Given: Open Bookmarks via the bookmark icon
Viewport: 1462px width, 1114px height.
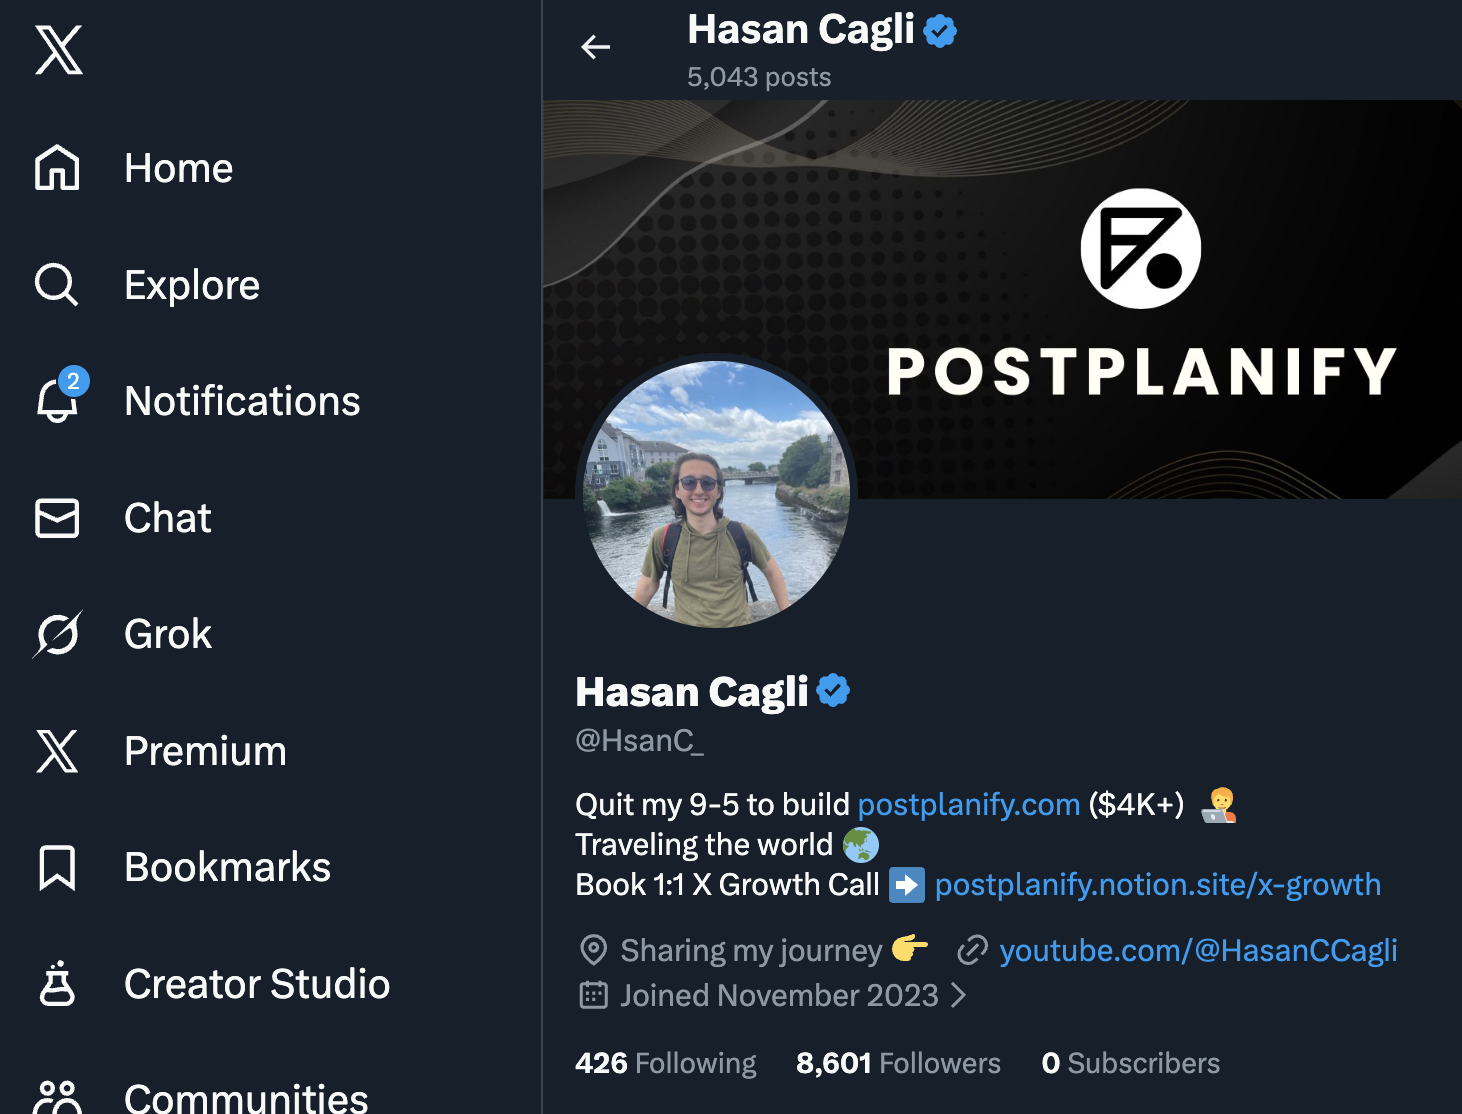Looking at the screenshot, I should (57, 869).
